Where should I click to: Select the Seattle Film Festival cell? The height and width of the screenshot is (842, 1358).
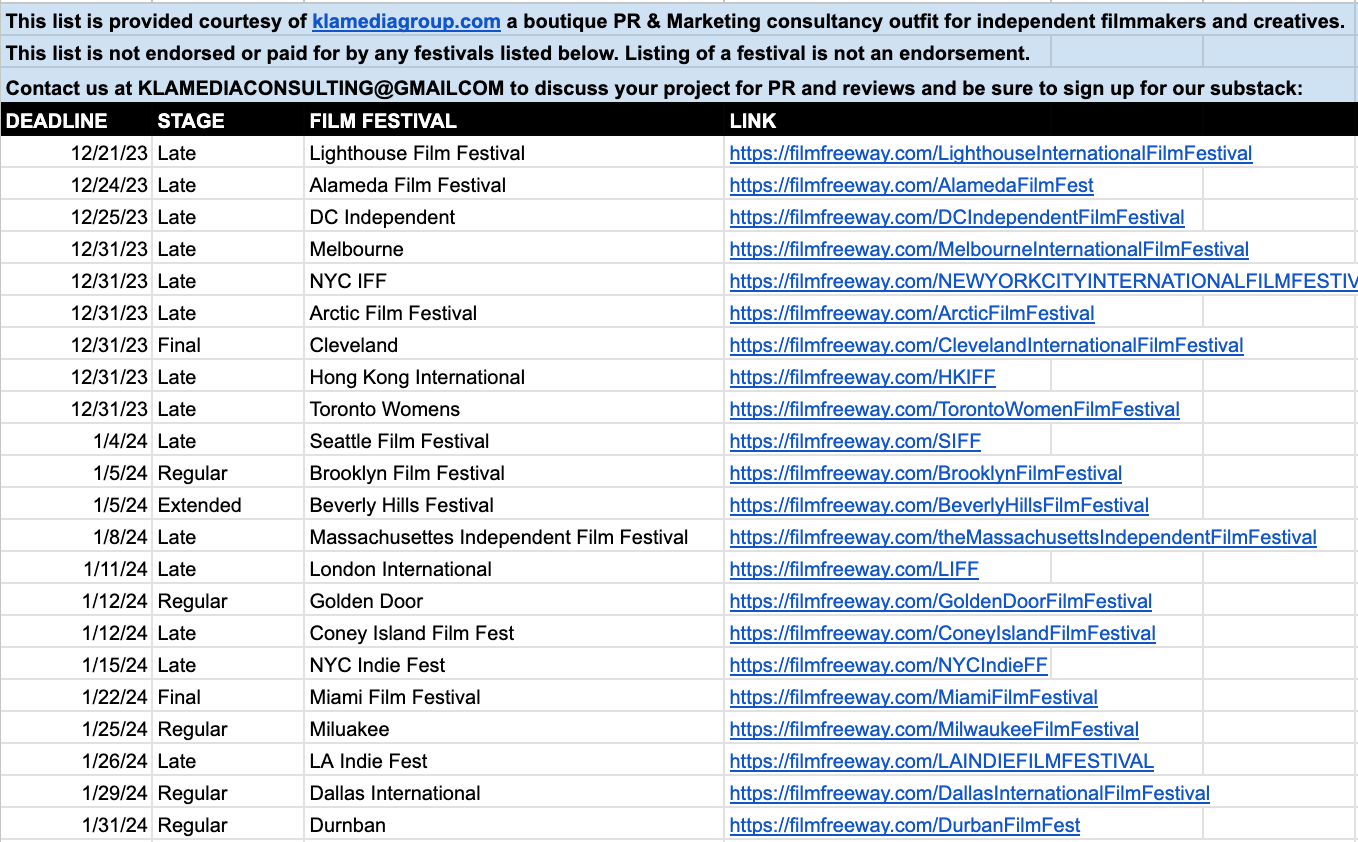[514, 441]
